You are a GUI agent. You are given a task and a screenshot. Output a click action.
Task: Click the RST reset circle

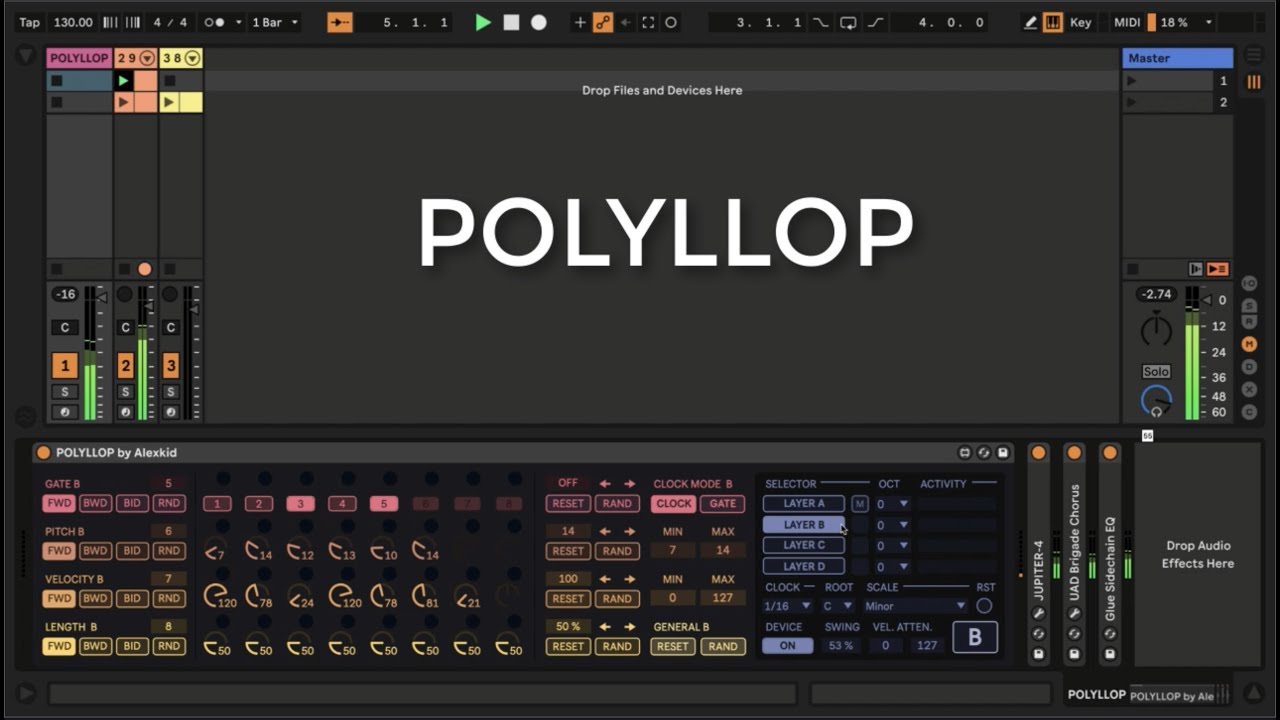point(984,606)
